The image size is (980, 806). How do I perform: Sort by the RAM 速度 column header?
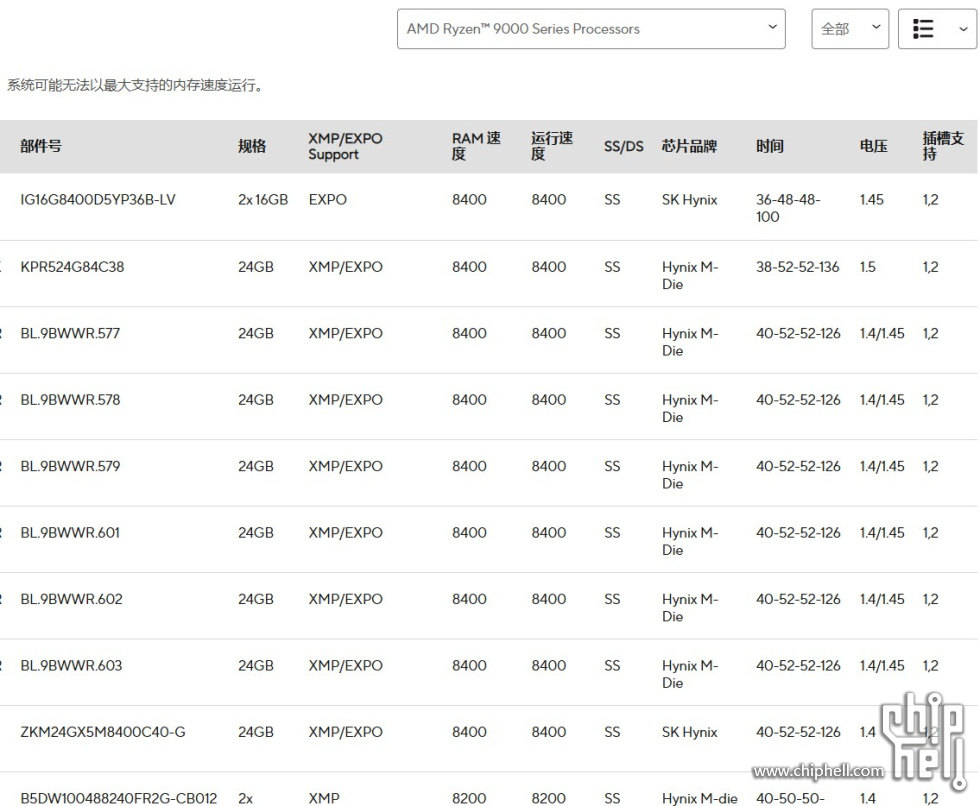coord(475,146)
